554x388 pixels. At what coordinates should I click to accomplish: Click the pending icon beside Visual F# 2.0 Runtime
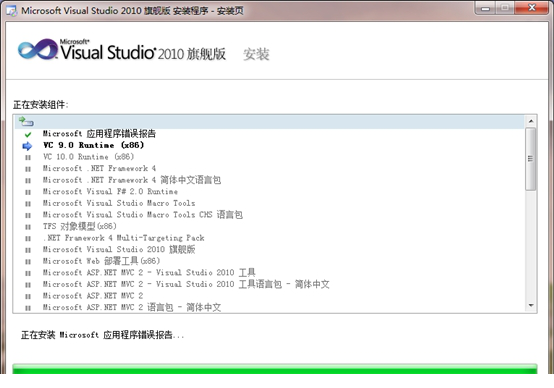tap(28, 192)
